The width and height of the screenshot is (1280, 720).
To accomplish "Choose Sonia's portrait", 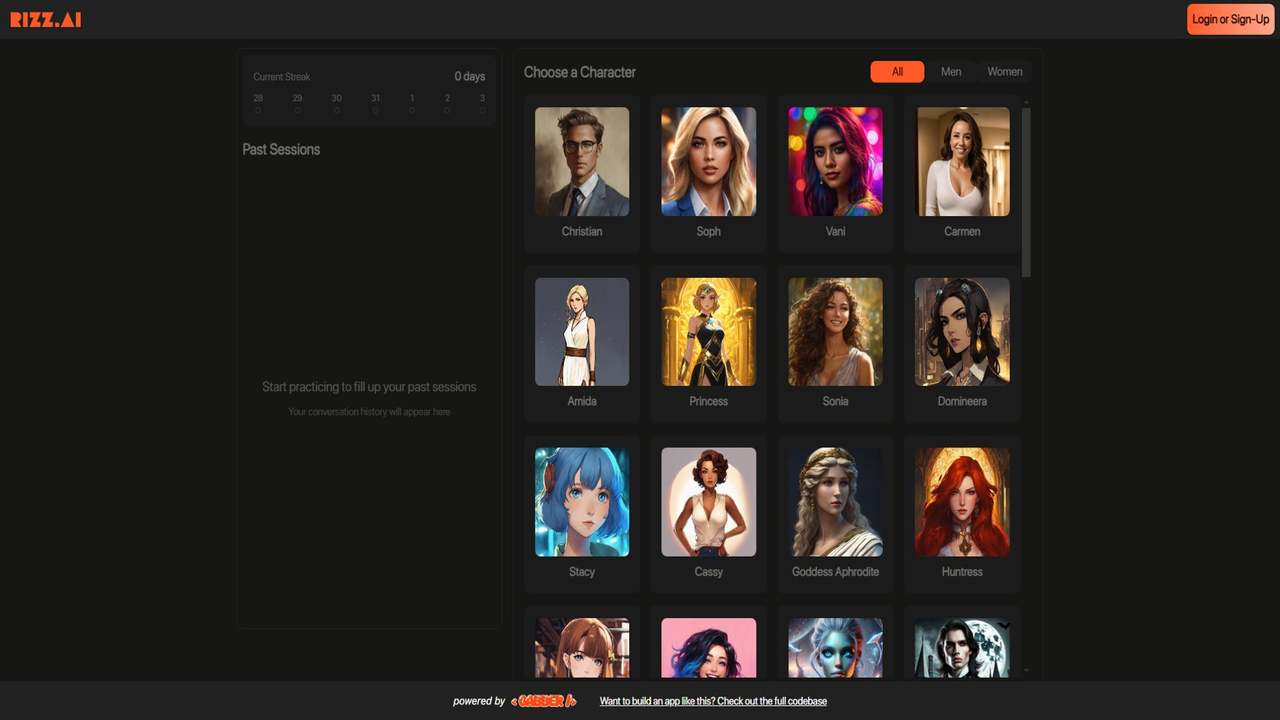I will tap(835, 332).
